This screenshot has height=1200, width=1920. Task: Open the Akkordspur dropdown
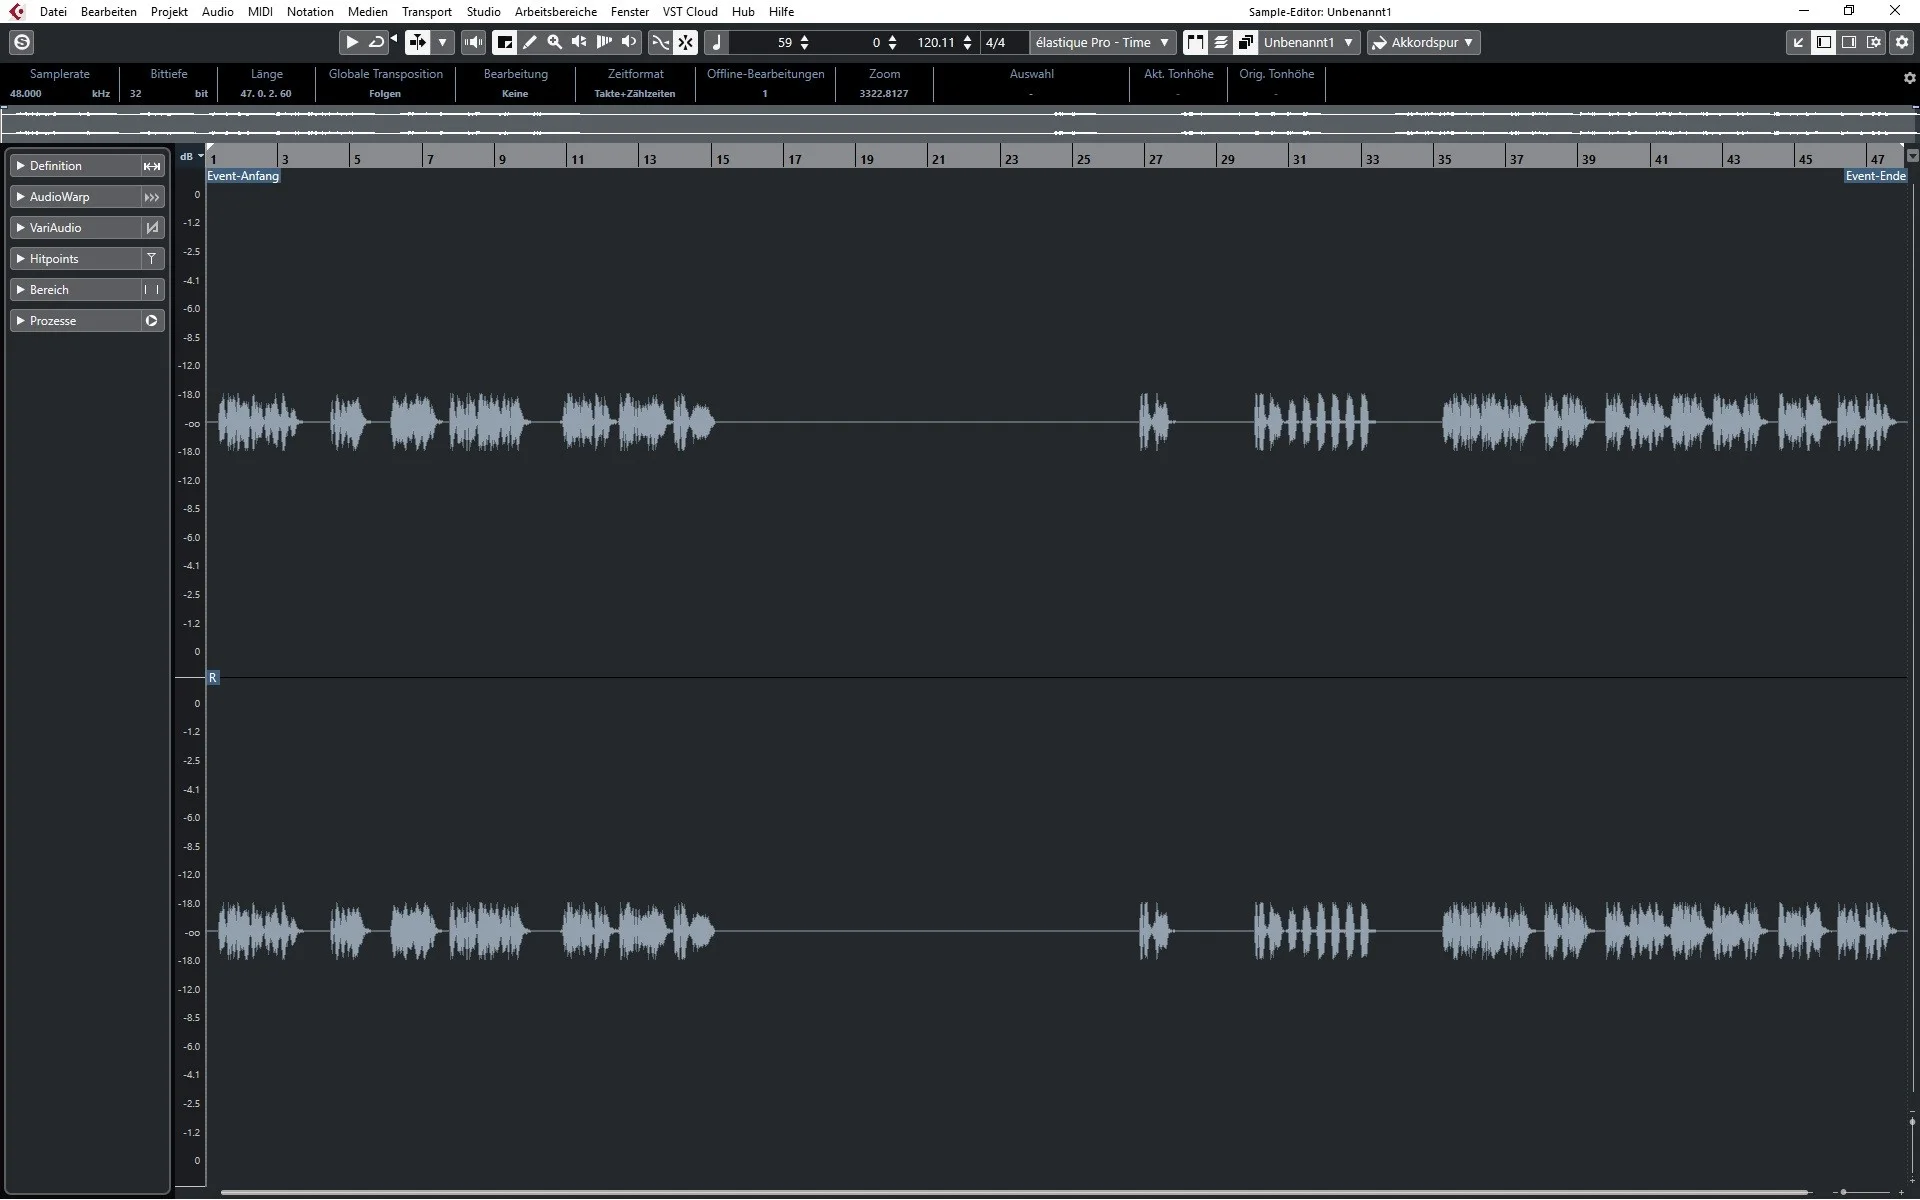(1424, 42)
